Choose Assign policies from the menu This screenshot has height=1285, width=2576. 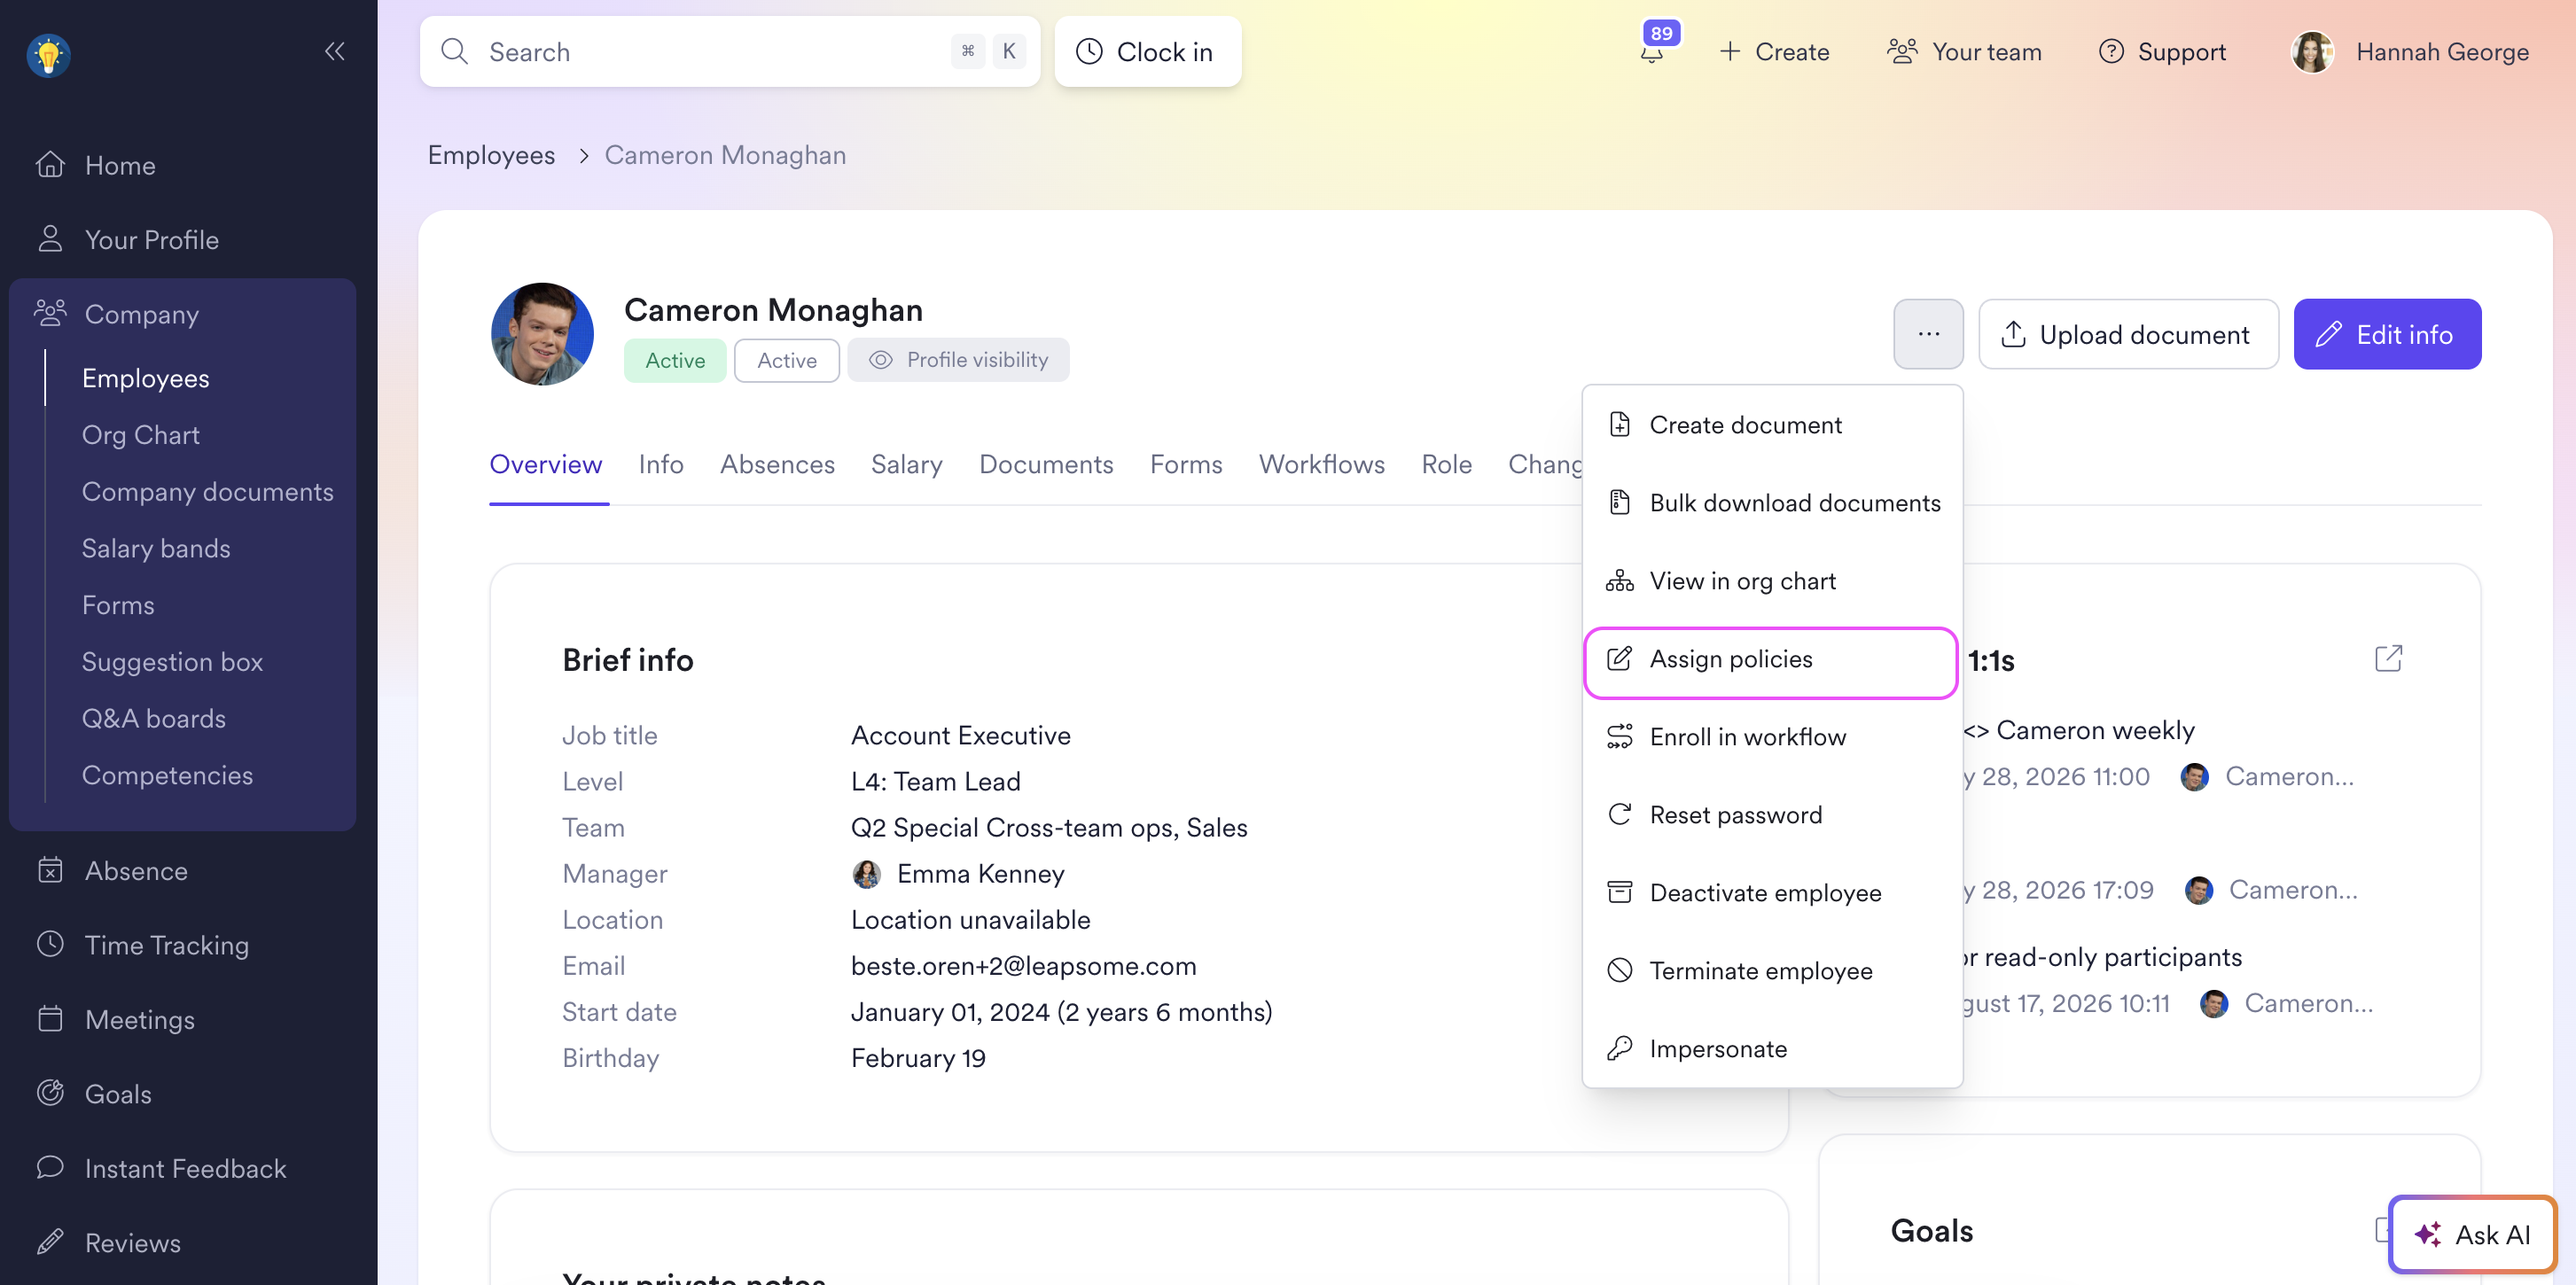(1771, 662)
